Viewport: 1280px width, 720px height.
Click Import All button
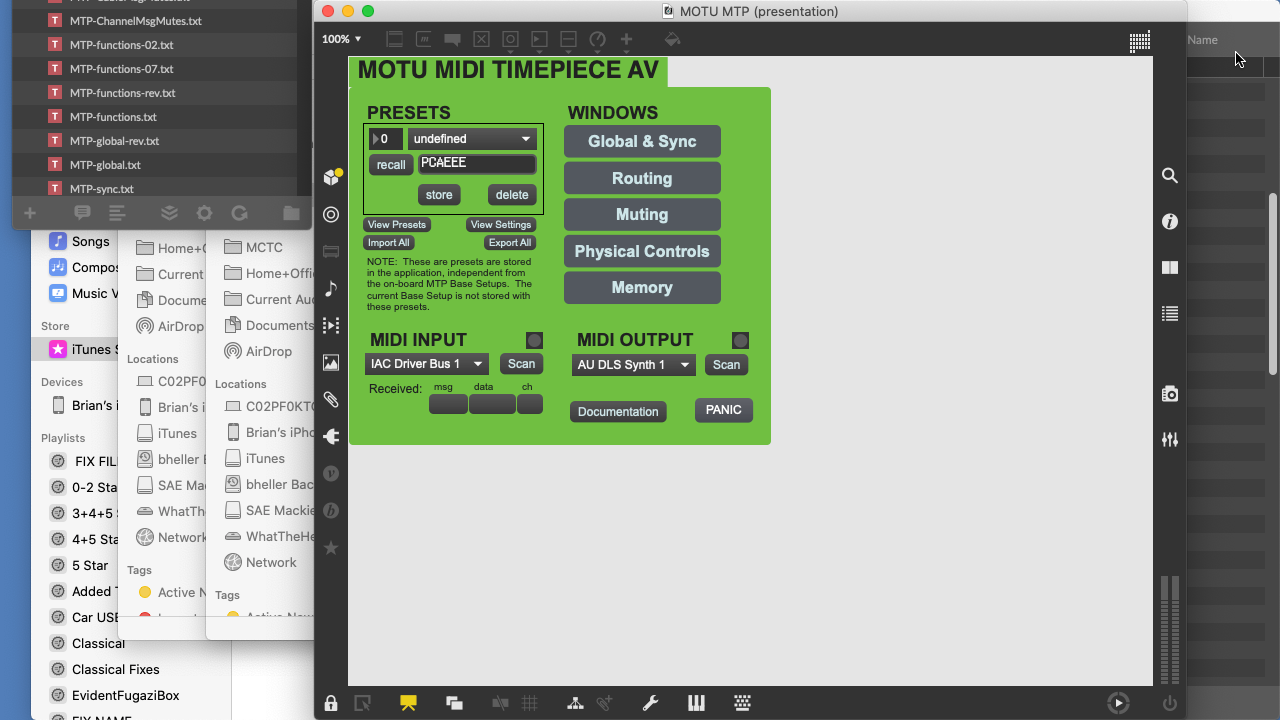[x=388, y=243]
